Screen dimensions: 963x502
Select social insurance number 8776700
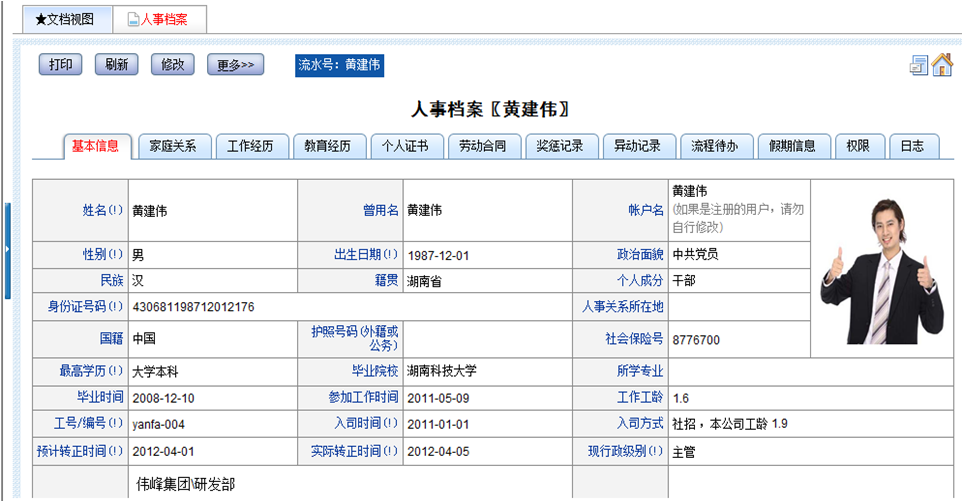coord(696,340)
